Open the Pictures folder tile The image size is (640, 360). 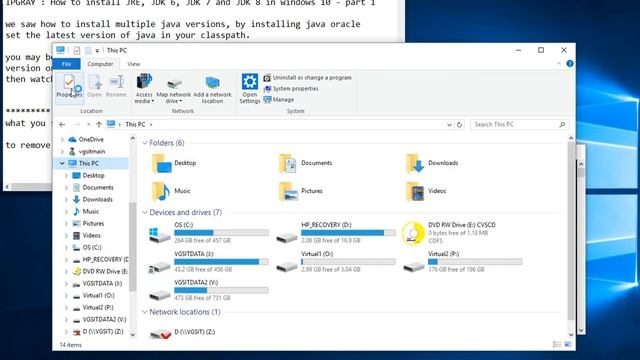[x=301, y=191]
